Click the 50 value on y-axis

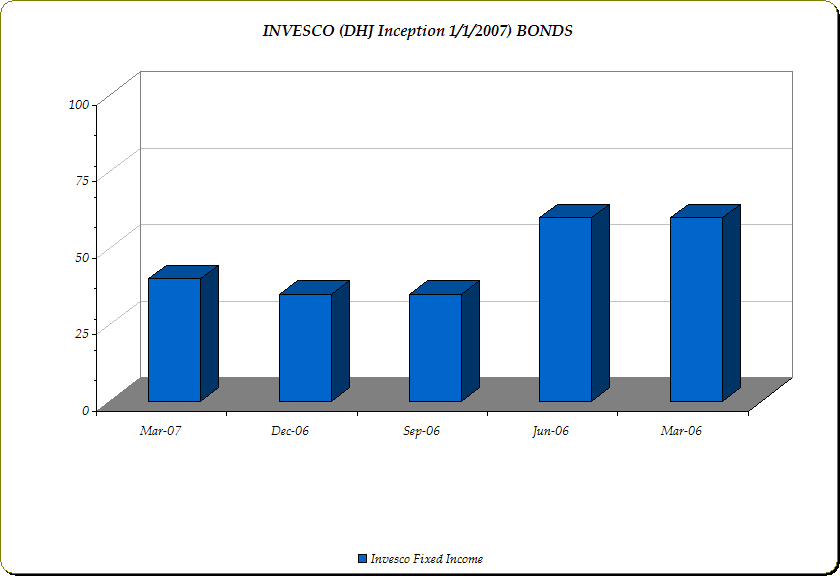click(82, 258)
